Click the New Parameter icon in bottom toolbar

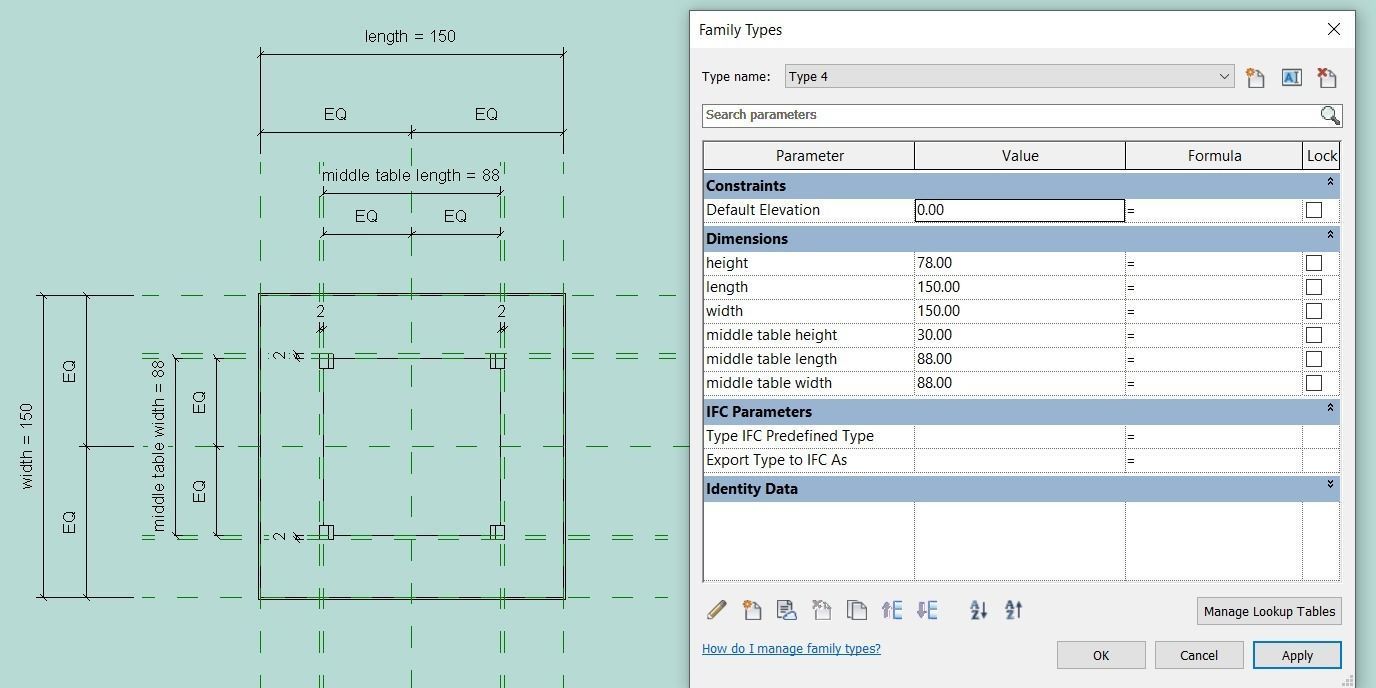tap(752, 610)
